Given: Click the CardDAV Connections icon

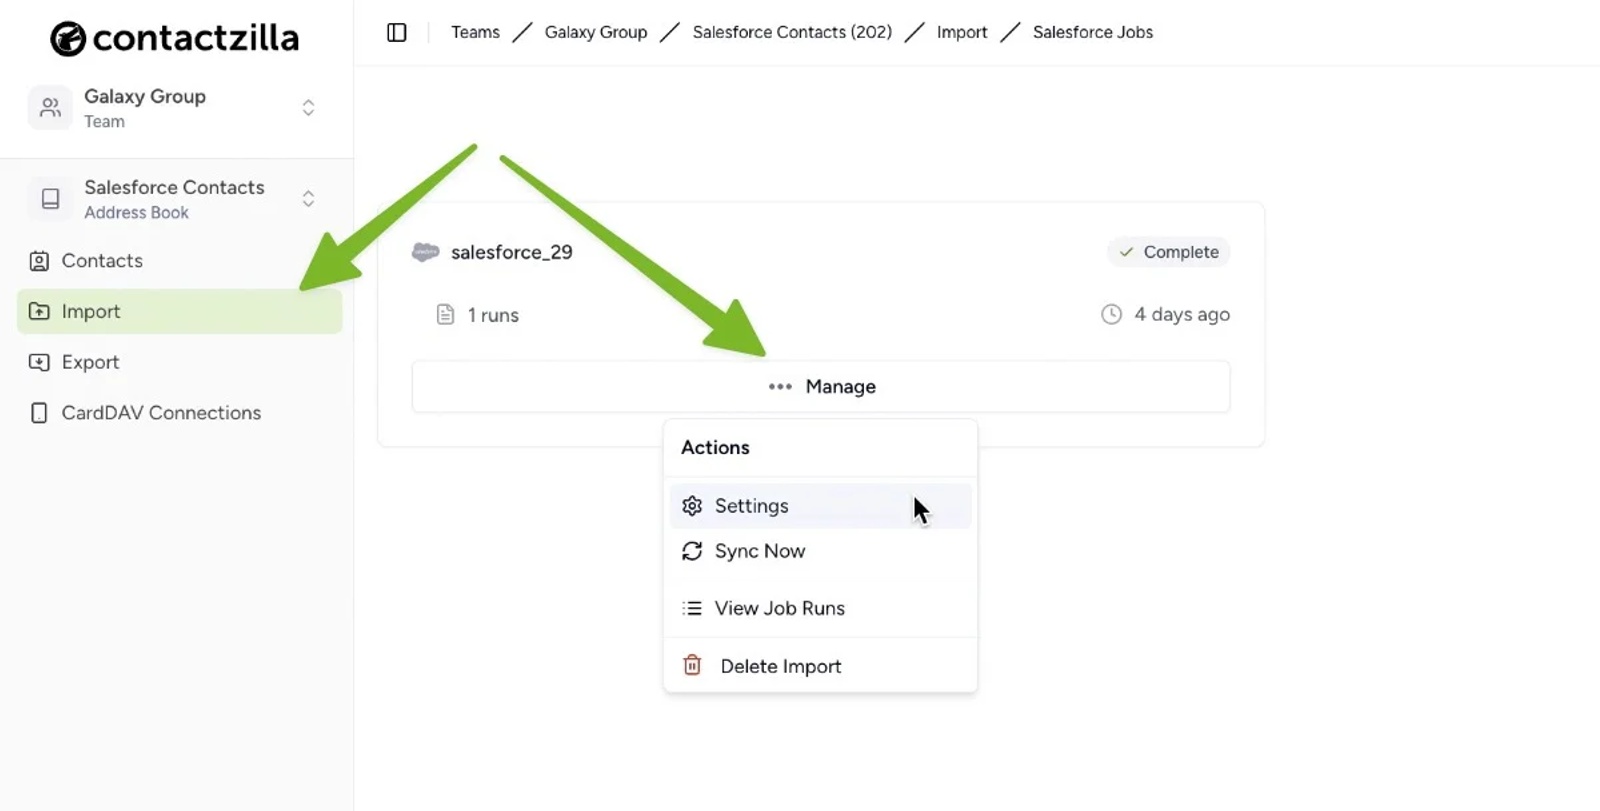Looking at the screenshot, I should 39,413.
